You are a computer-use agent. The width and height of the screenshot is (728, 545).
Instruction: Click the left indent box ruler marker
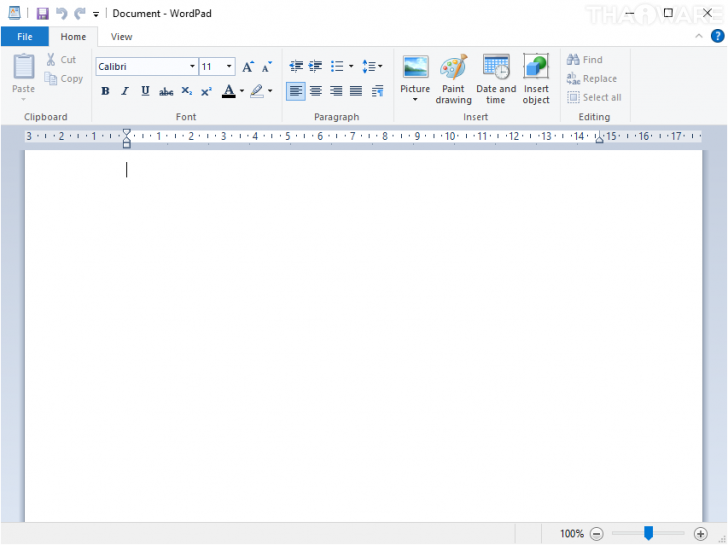point(126,144)
